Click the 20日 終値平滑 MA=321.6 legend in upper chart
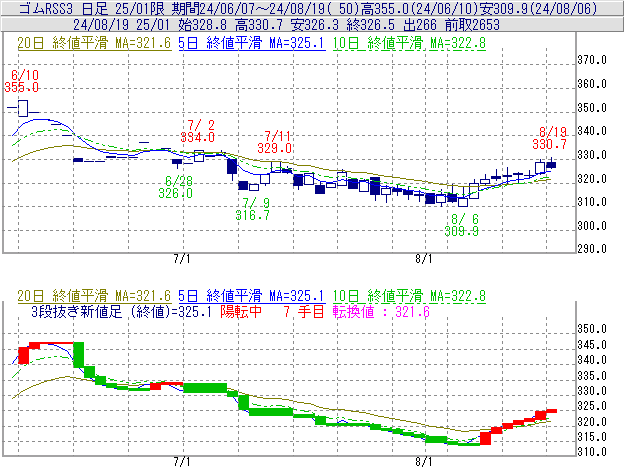The image size is (624, 475). [x=94, y=43]
